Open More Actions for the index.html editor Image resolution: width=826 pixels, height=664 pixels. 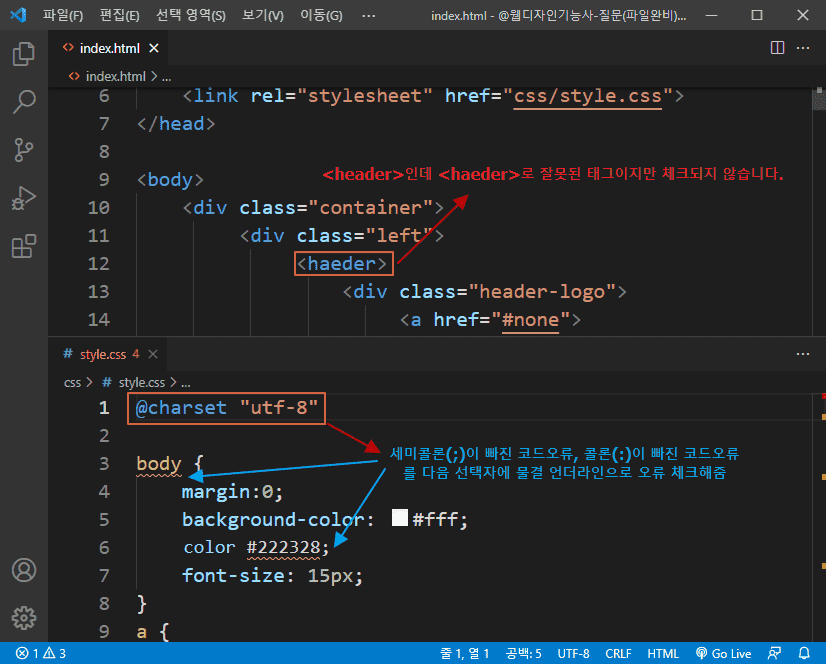pos(803,48)
